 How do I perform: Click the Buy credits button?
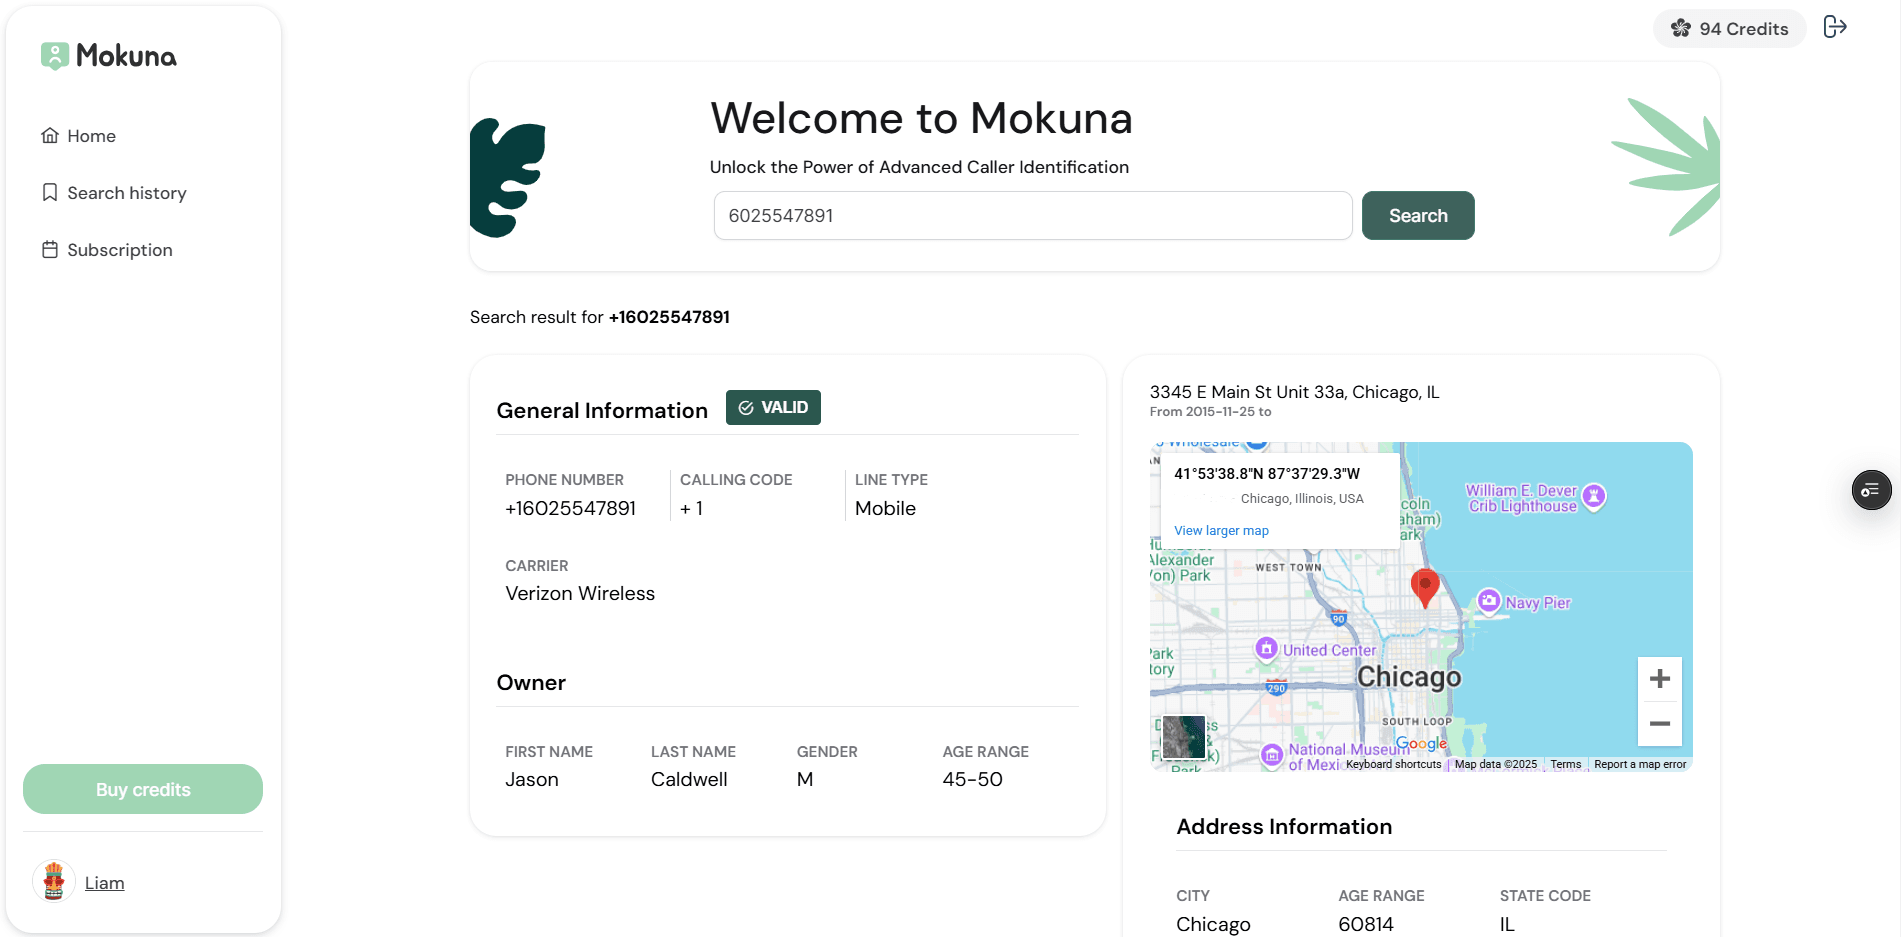(142, 789)
